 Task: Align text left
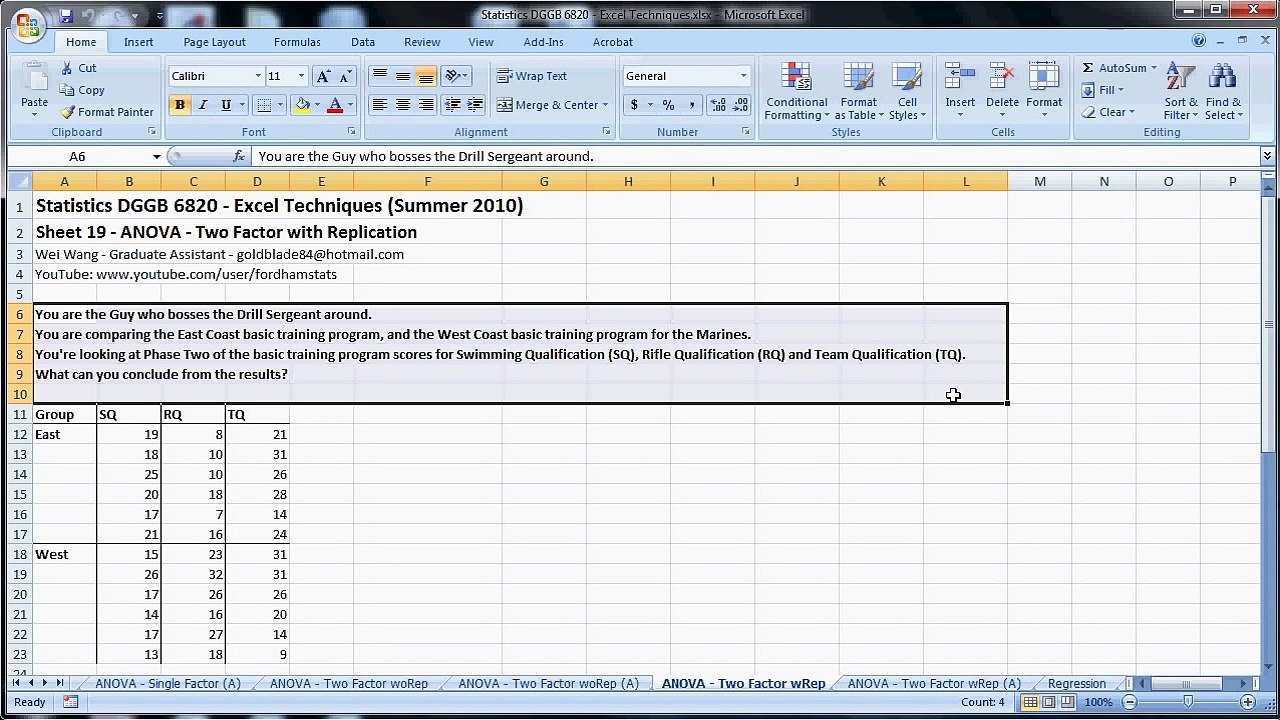[x=380, y=105]
